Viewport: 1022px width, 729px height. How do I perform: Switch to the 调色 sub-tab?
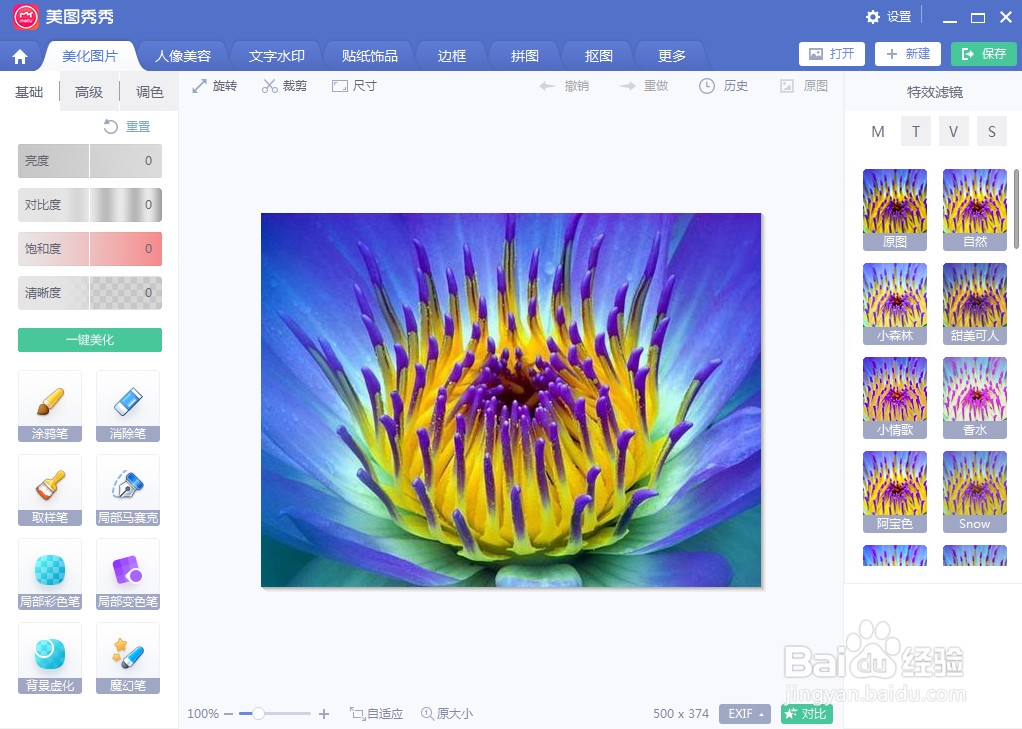148,90
